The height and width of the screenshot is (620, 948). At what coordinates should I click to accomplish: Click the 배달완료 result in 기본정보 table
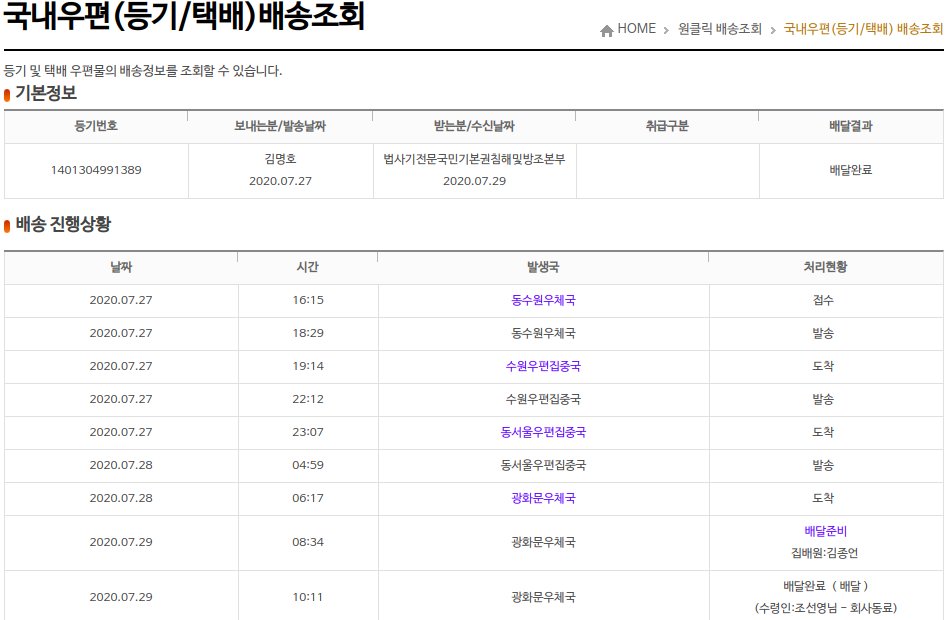pos(851,170)
